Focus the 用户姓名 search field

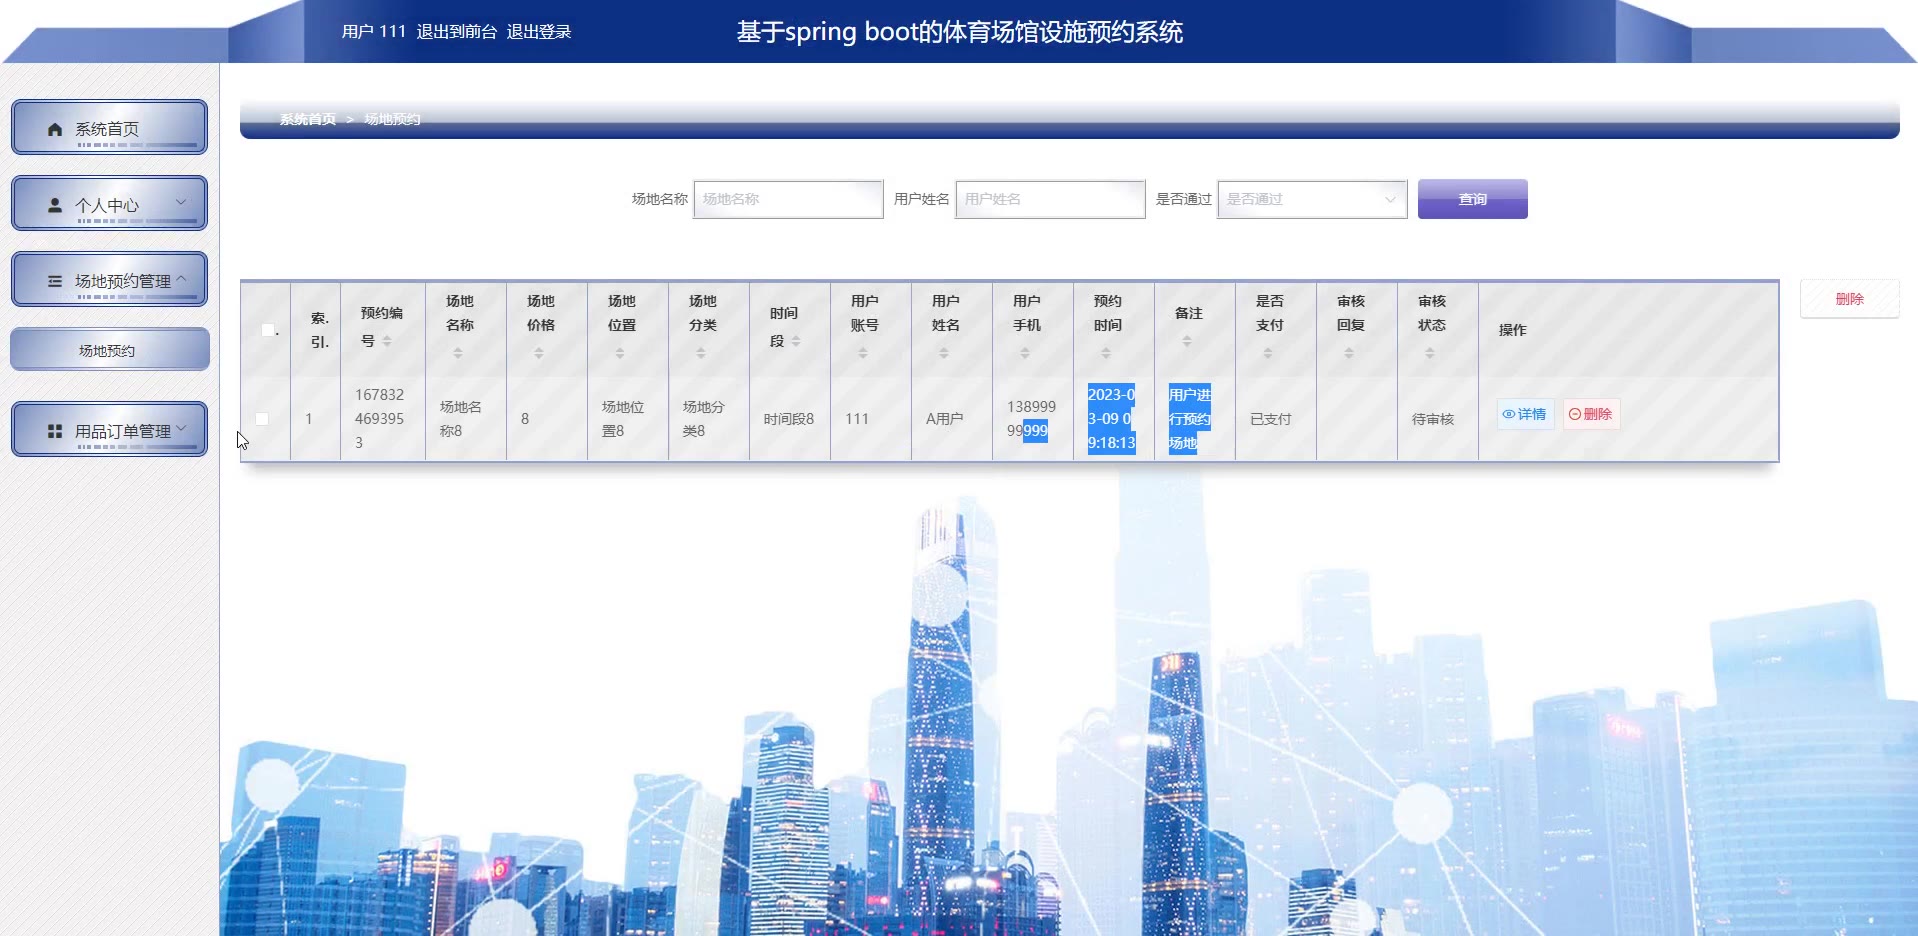1050,199
